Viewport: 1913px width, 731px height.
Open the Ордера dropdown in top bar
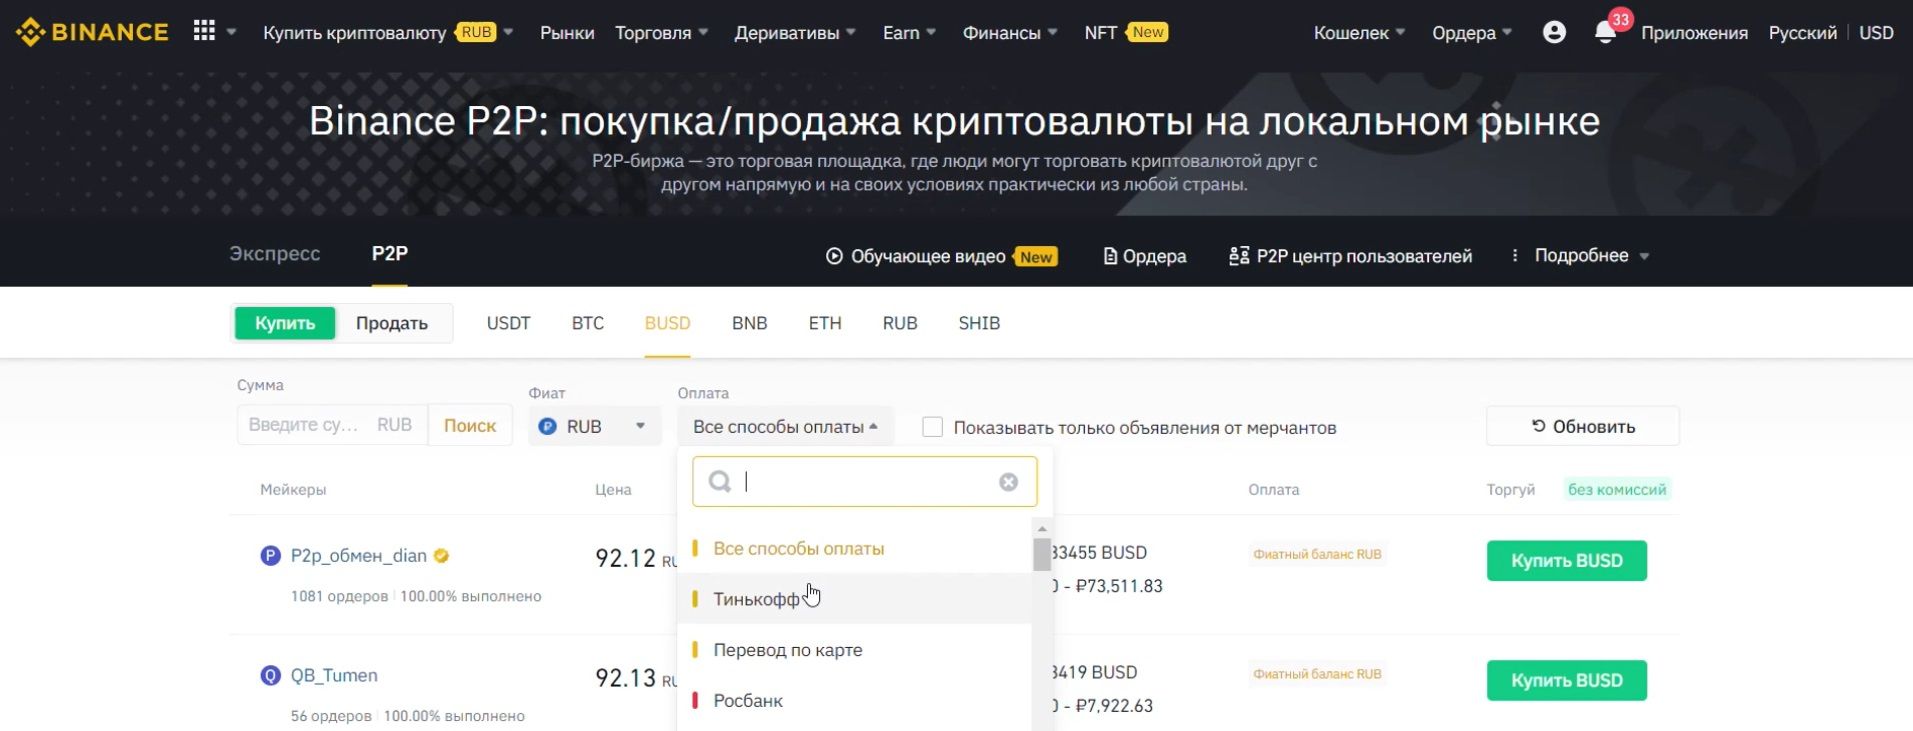1472,32
